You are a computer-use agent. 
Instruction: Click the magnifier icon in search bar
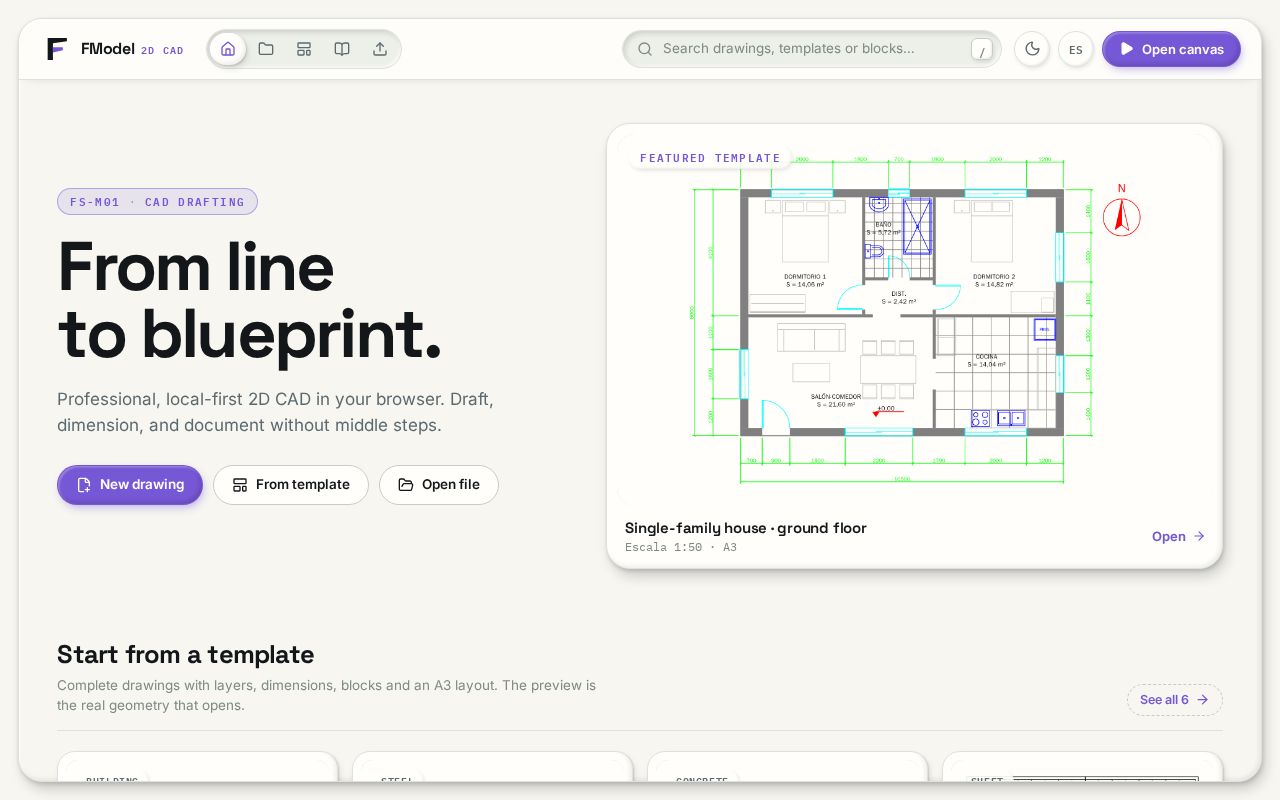tap(645, 49)
